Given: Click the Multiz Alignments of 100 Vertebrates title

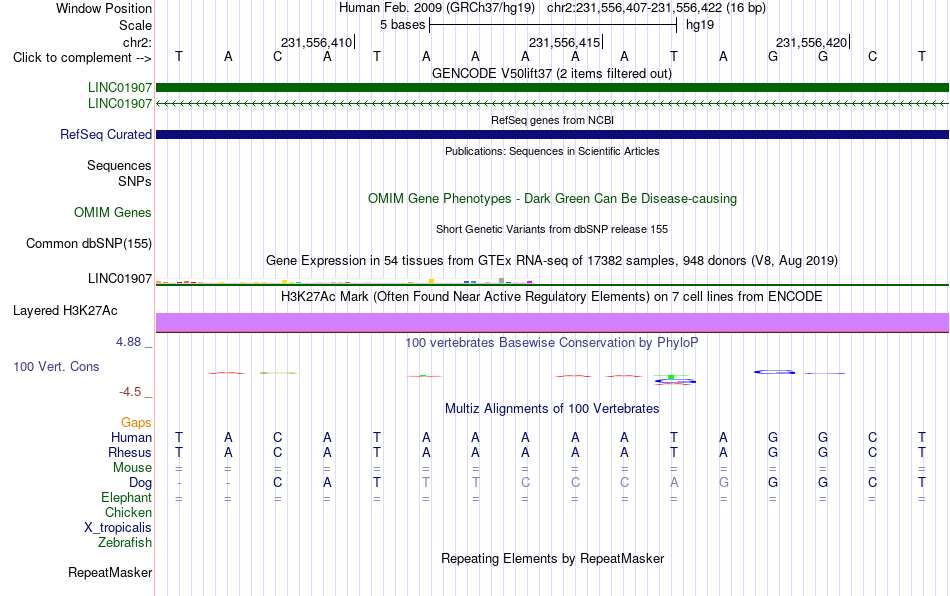Looking at the screenshot, I should (x=552, y=409).
